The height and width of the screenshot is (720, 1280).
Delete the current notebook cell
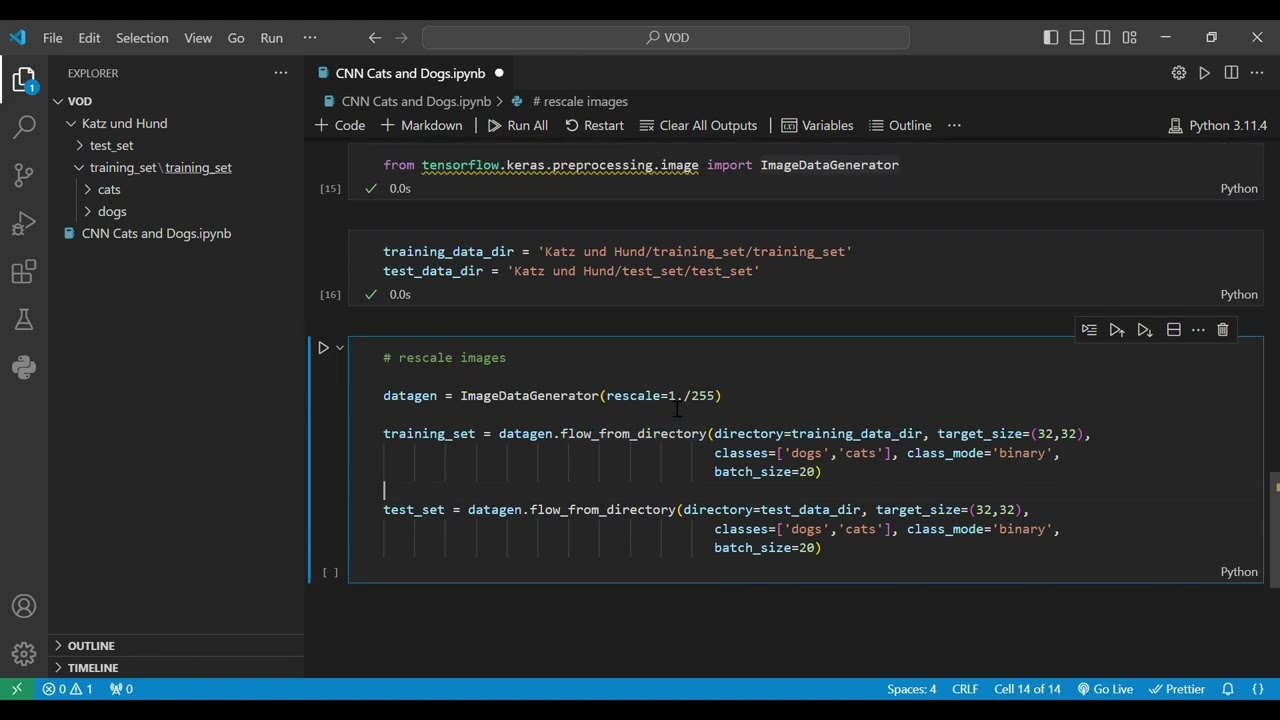1222,330
